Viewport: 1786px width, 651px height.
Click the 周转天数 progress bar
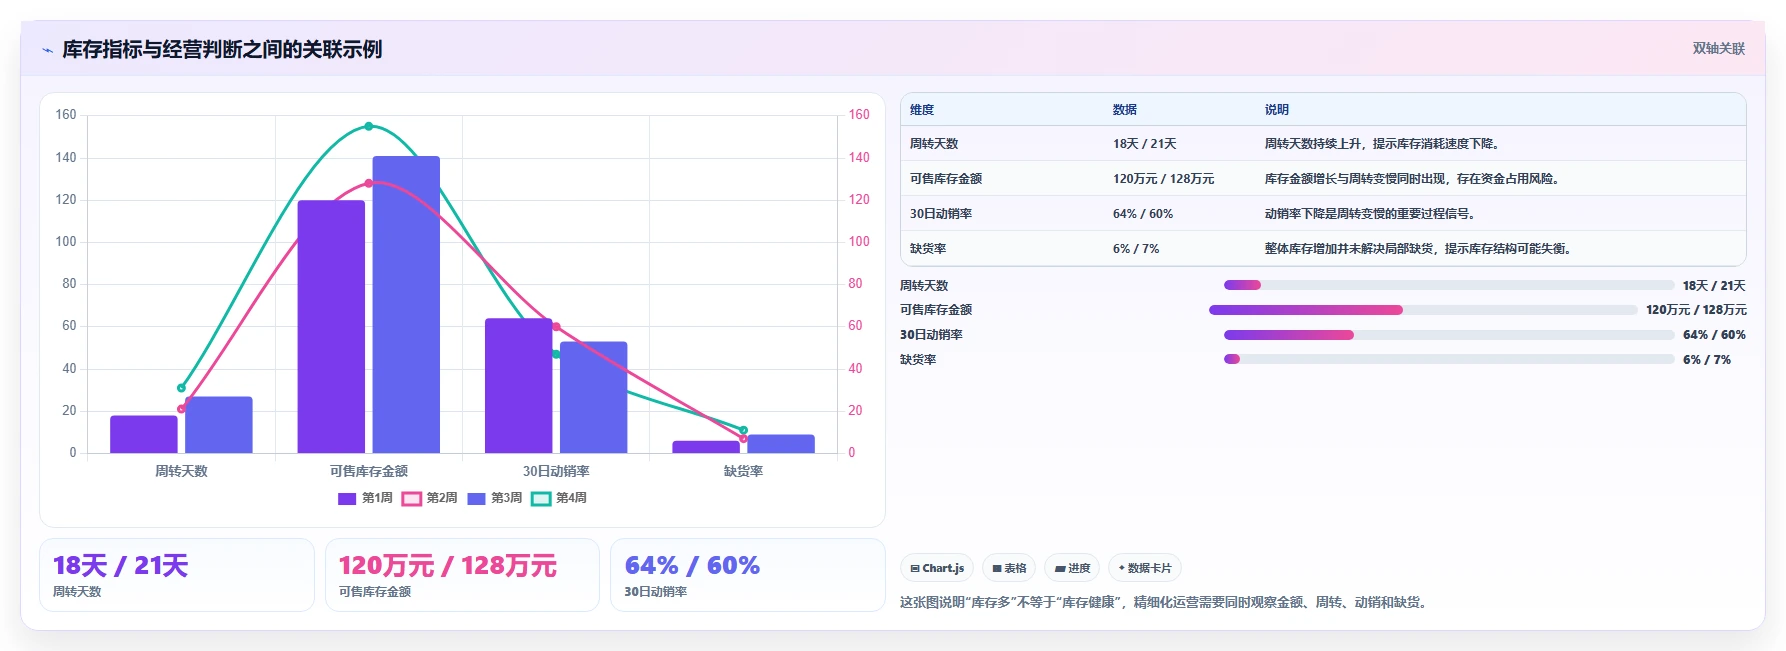click(1449, 285)
